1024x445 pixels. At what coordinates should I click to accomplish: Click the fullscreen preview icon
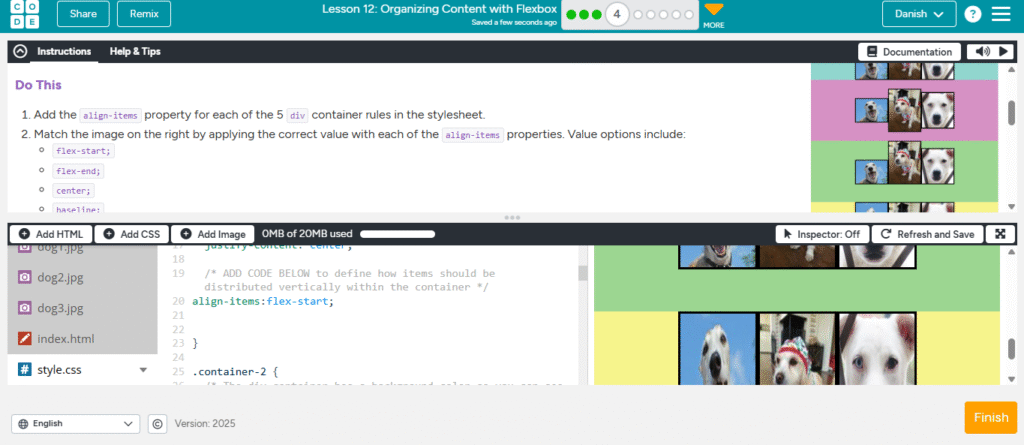1000,234
